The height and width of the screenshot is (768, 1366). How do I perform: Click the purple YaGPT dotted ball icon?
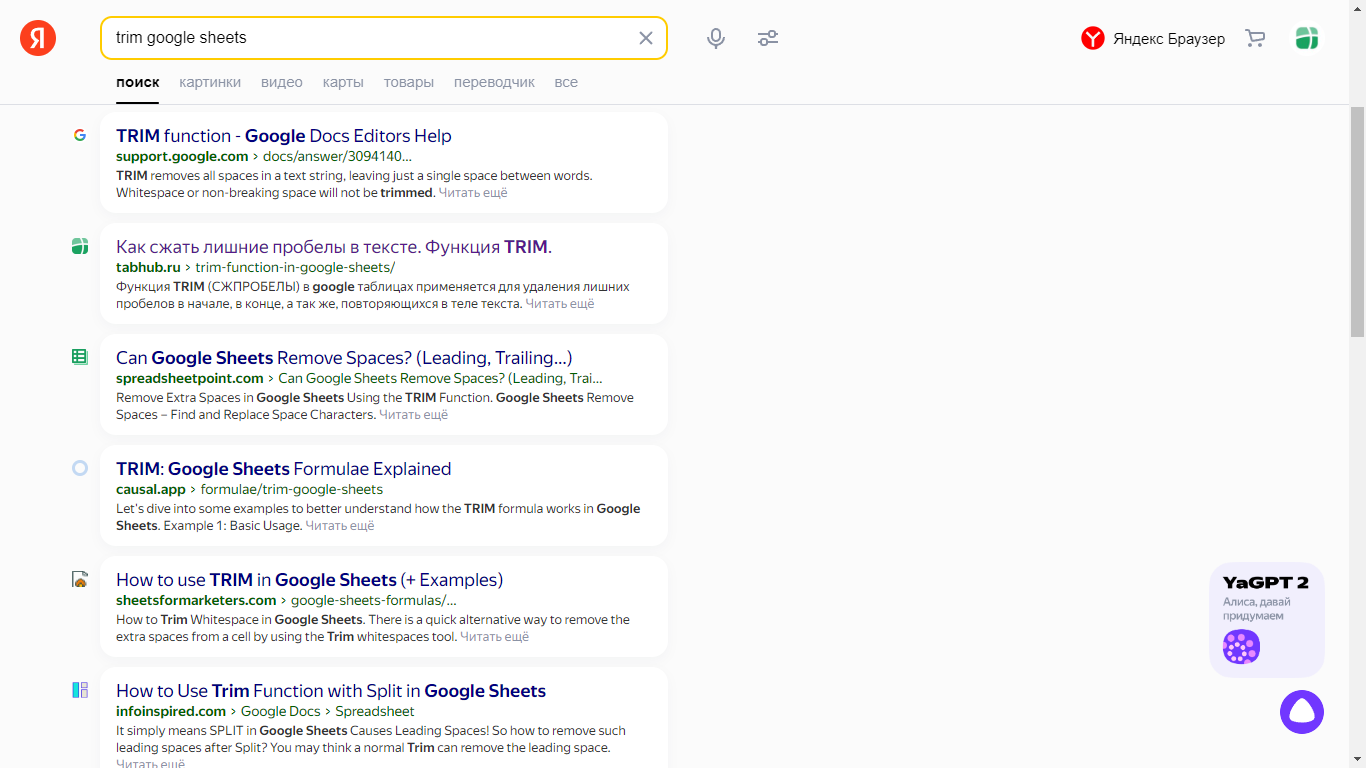(1241, 647)
